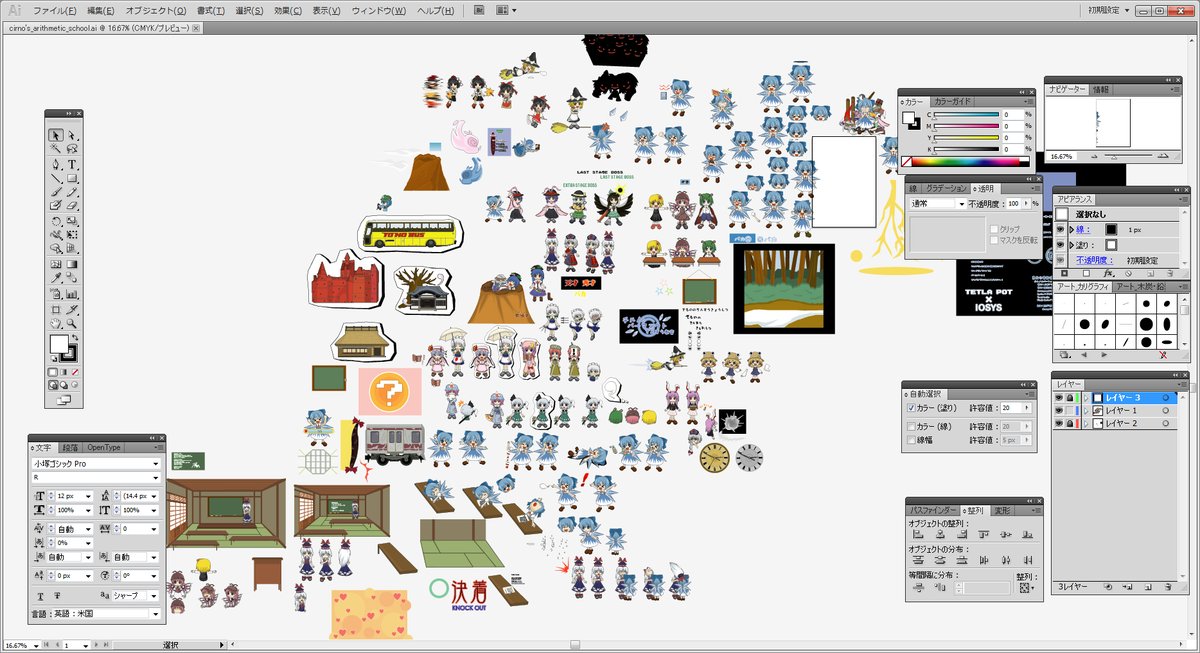
Task: Click the underline icon in the Character panel
Action: click(x=40, y=596)
